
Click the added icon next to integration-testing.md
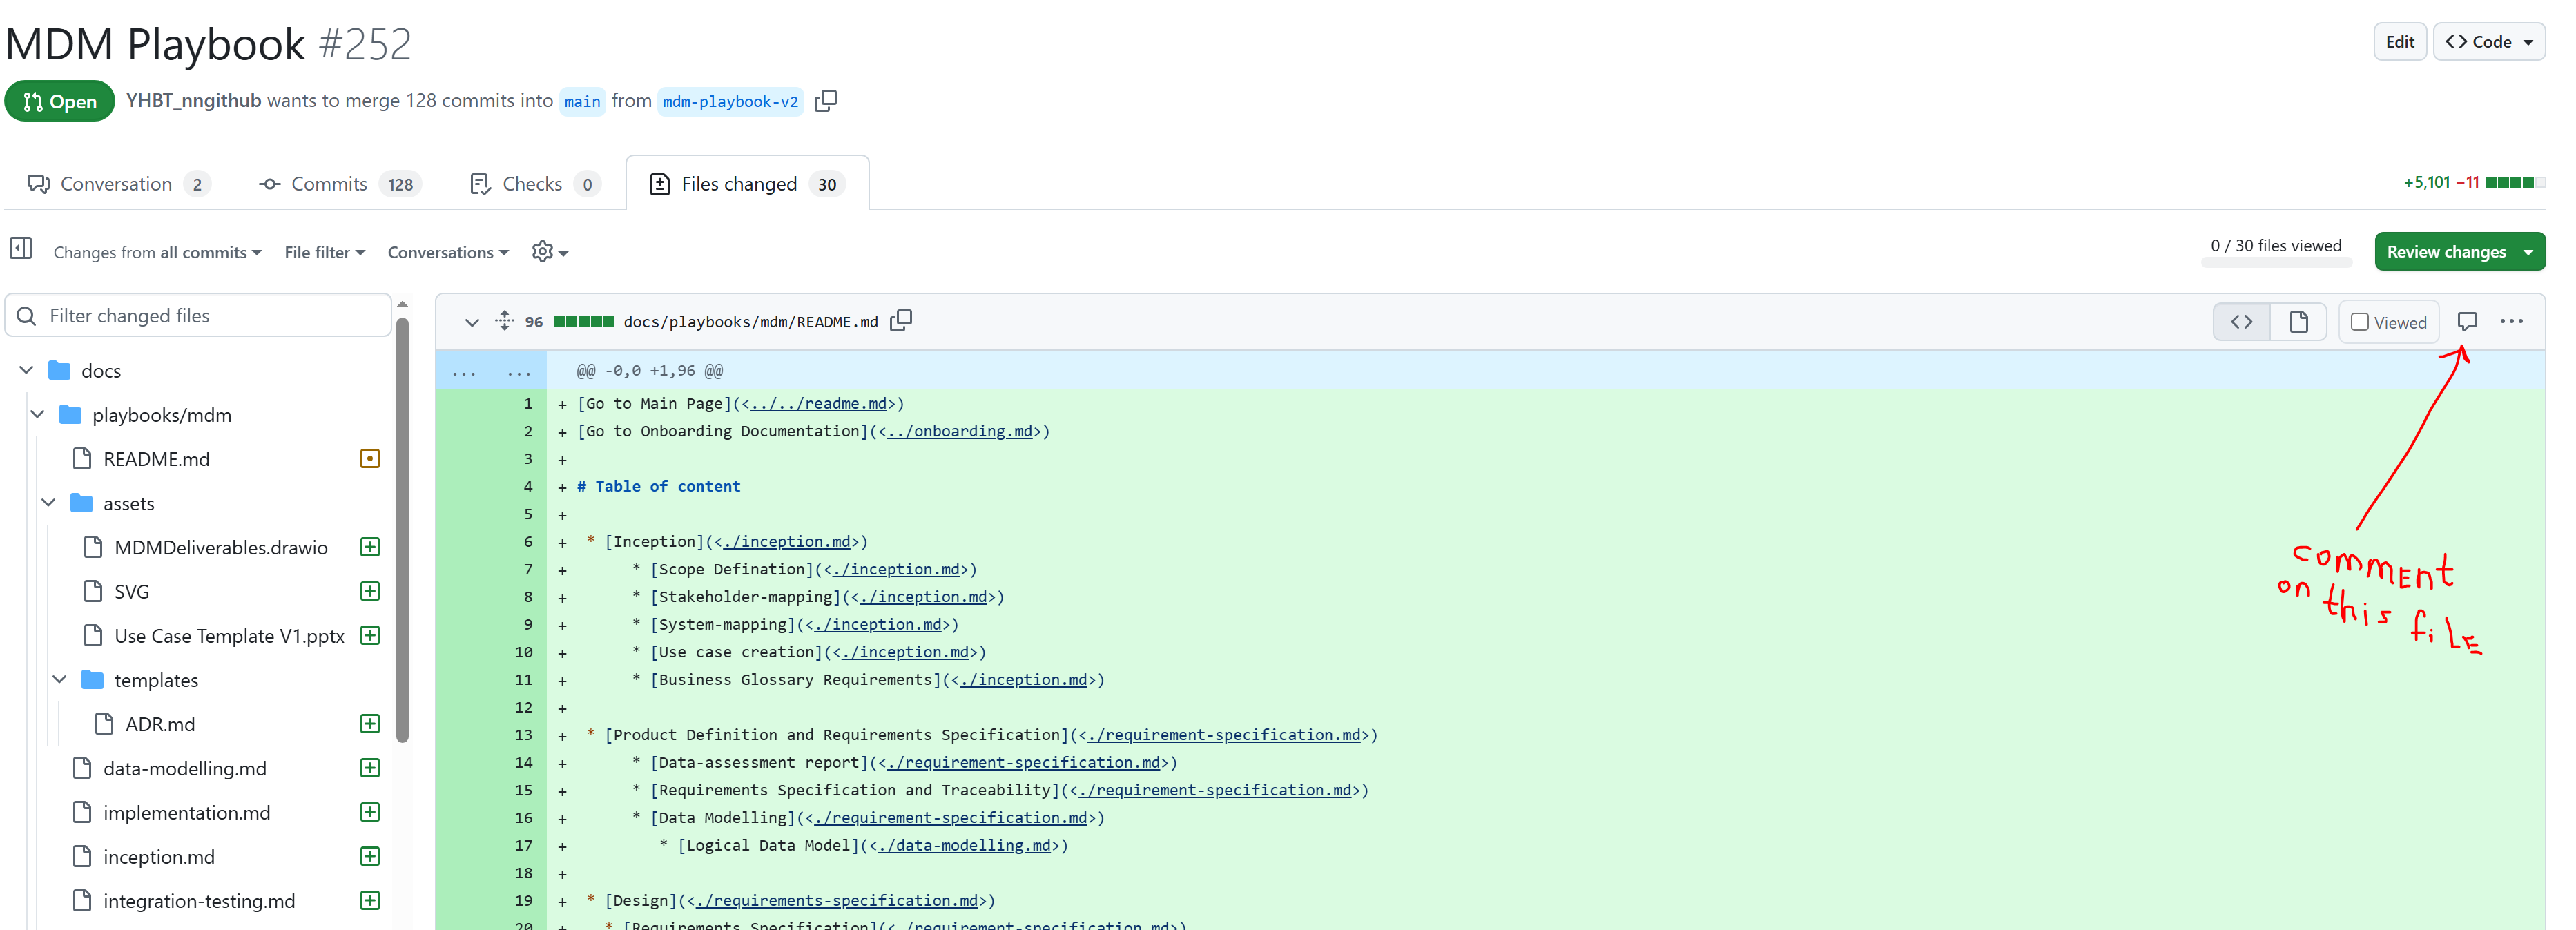point(370,900)
